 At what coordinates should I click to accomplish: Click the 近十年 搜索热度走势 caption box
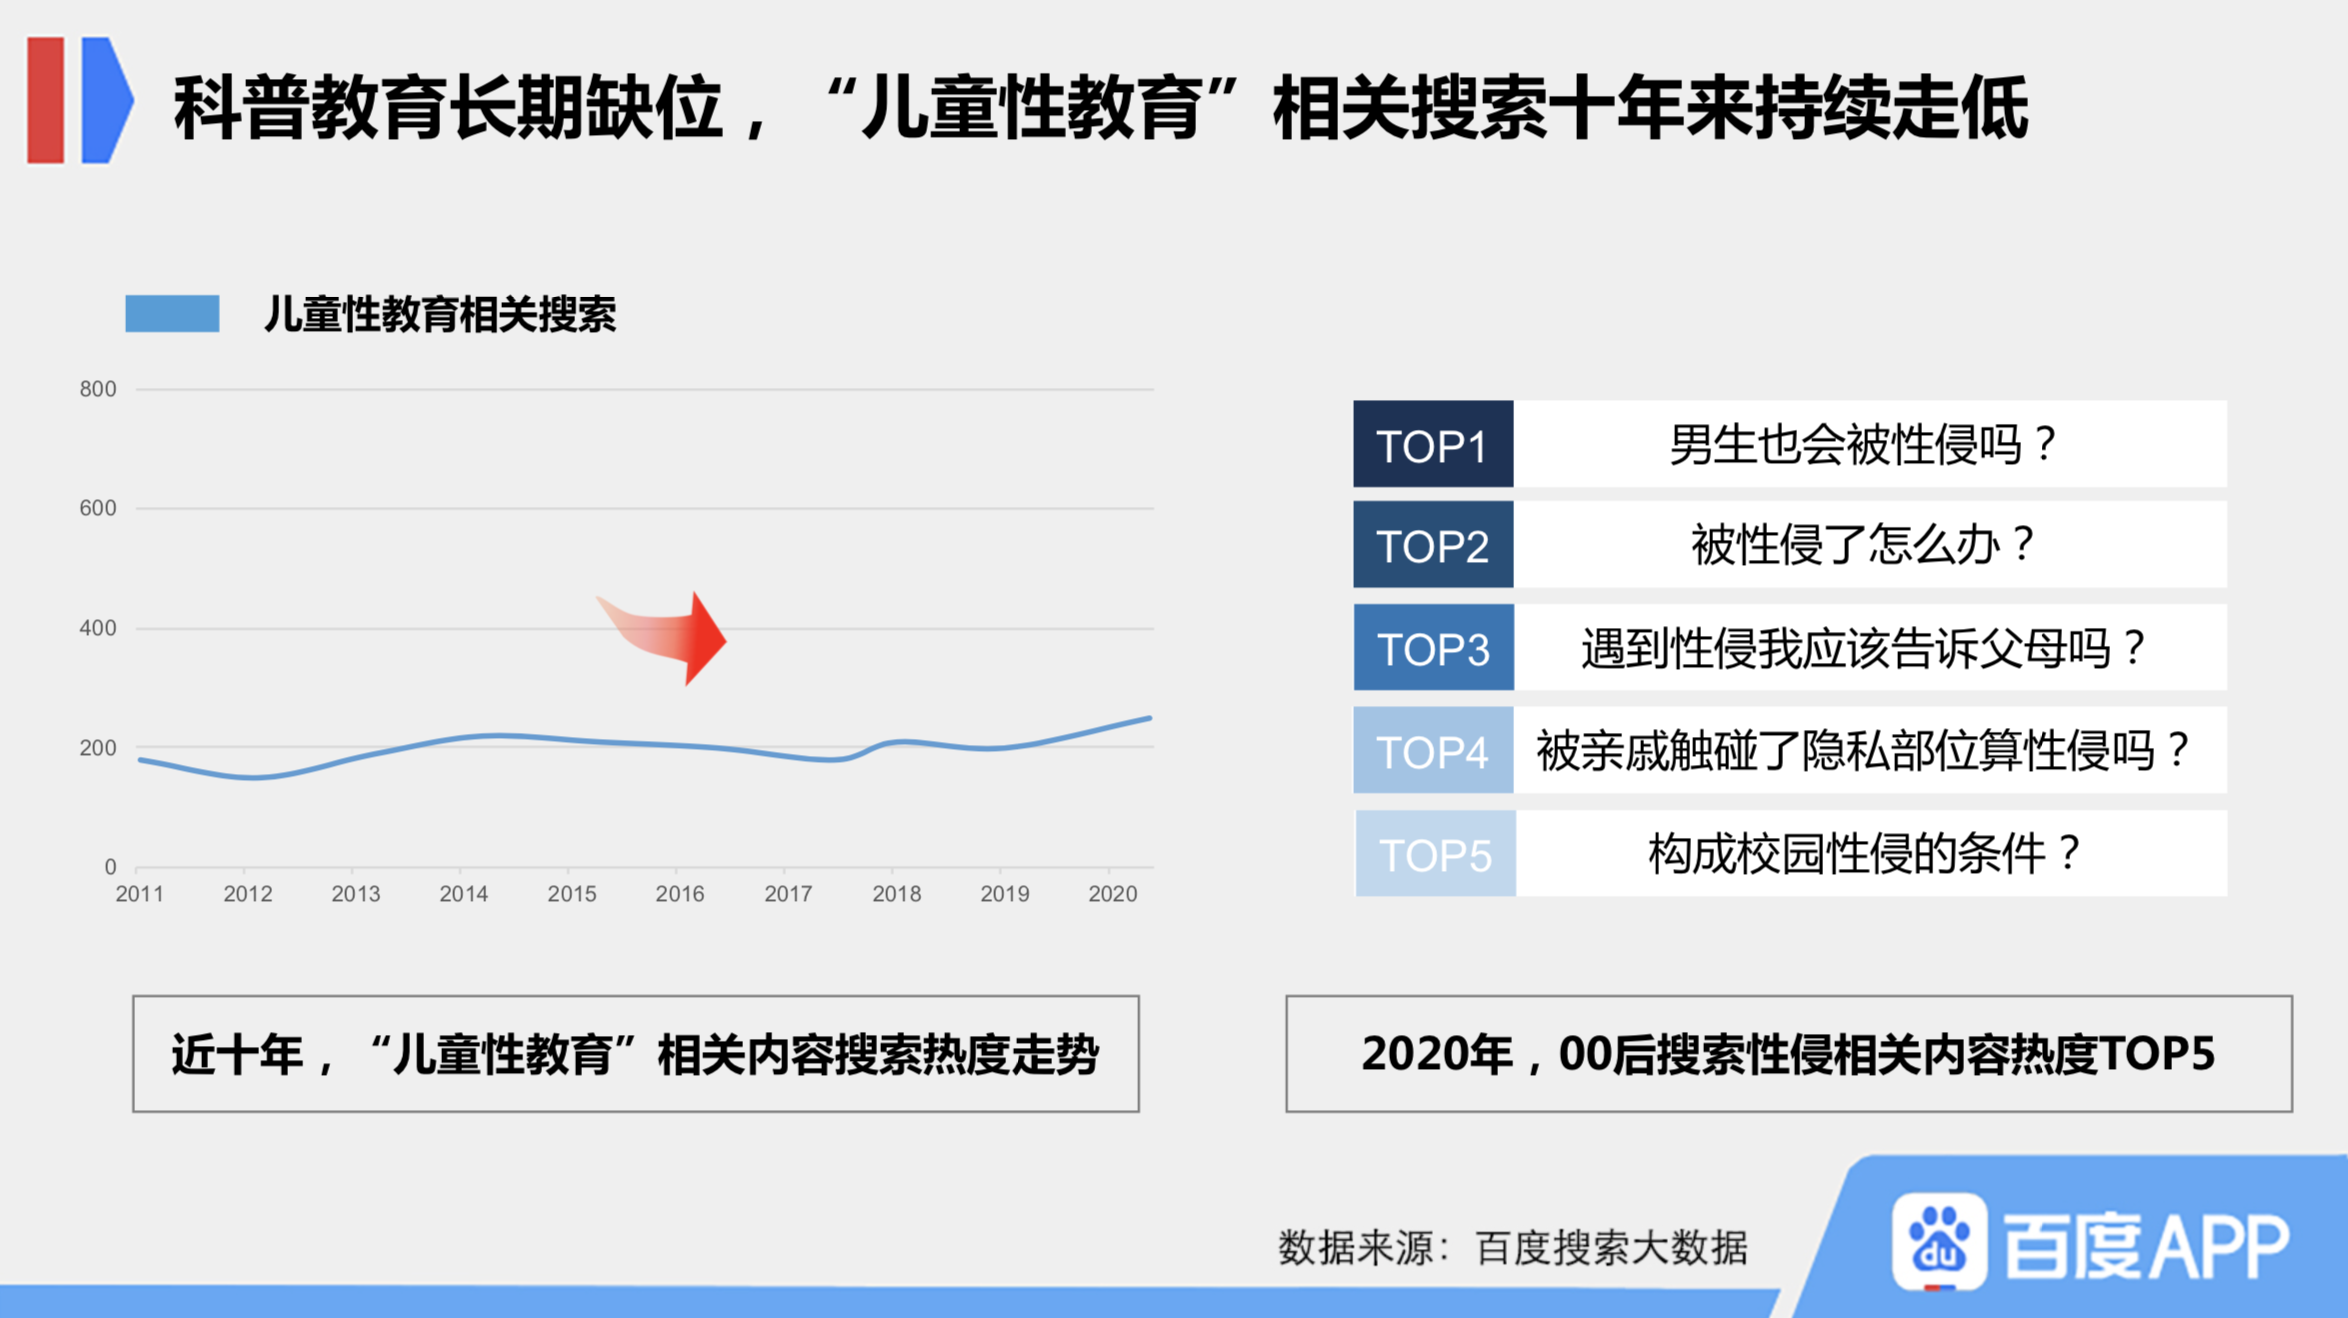click(x=635, y=1053)
